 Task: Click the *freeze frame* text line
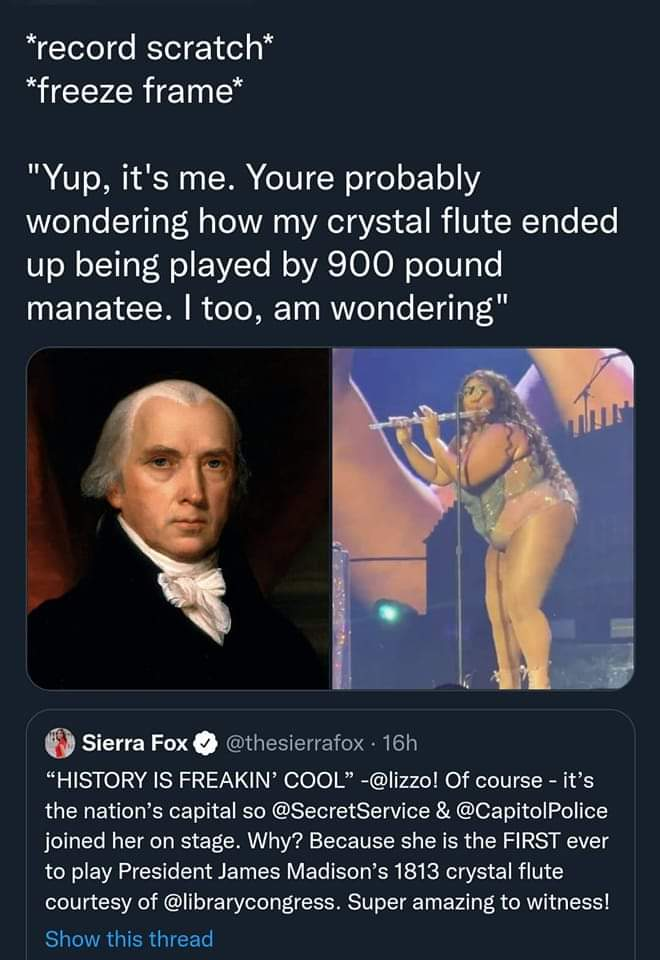(x=134, y=92)
